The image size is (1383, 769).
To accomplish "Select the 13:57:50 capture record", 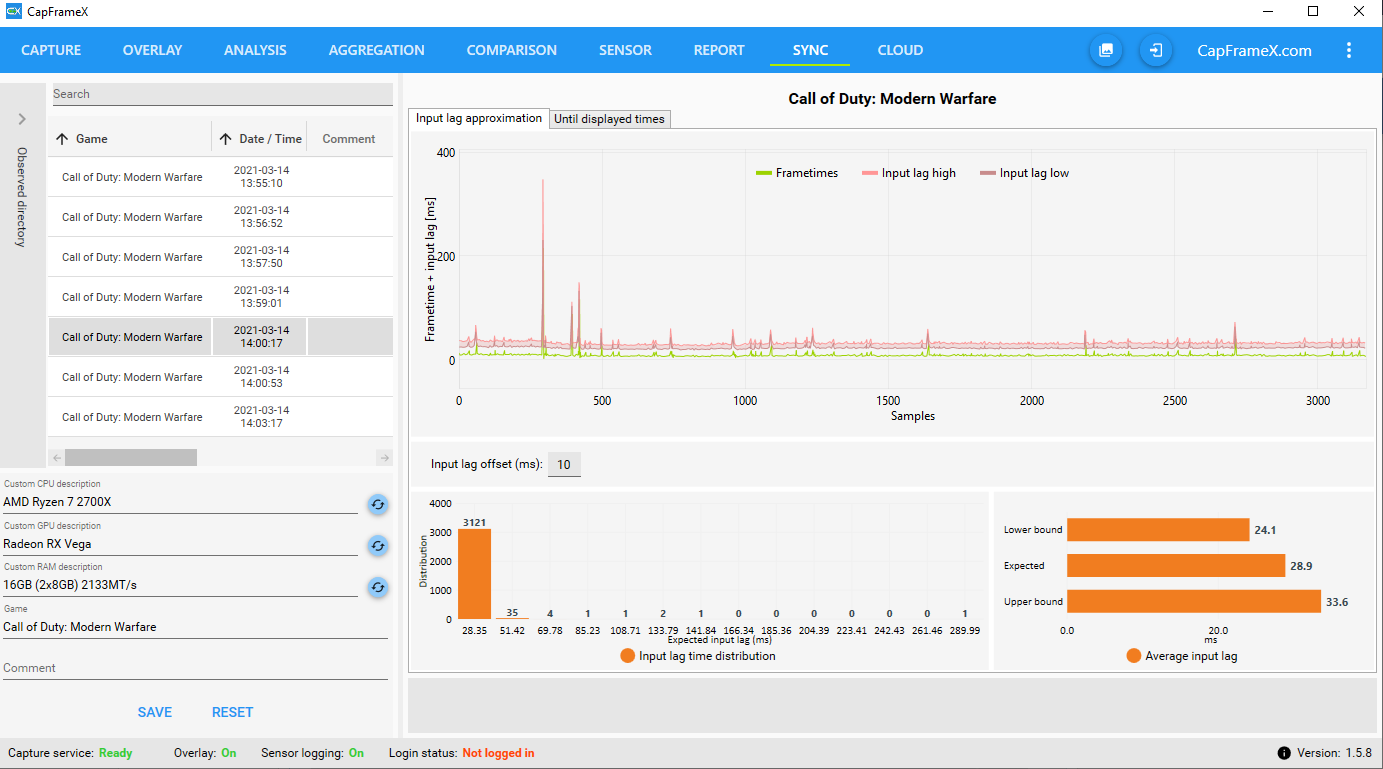I will (x=220, y=257).
